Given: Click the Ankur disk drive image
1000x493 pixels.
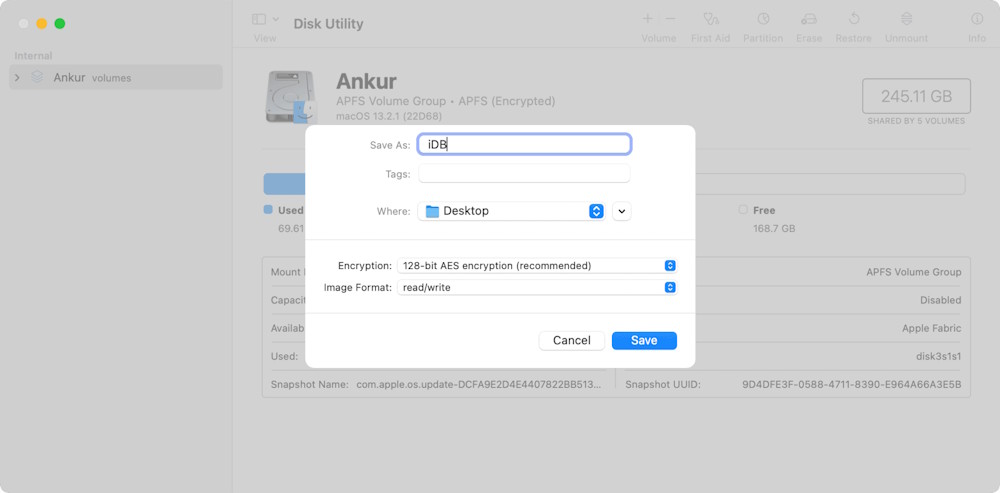Looking at the screenshot, I should tap(291, 96).
